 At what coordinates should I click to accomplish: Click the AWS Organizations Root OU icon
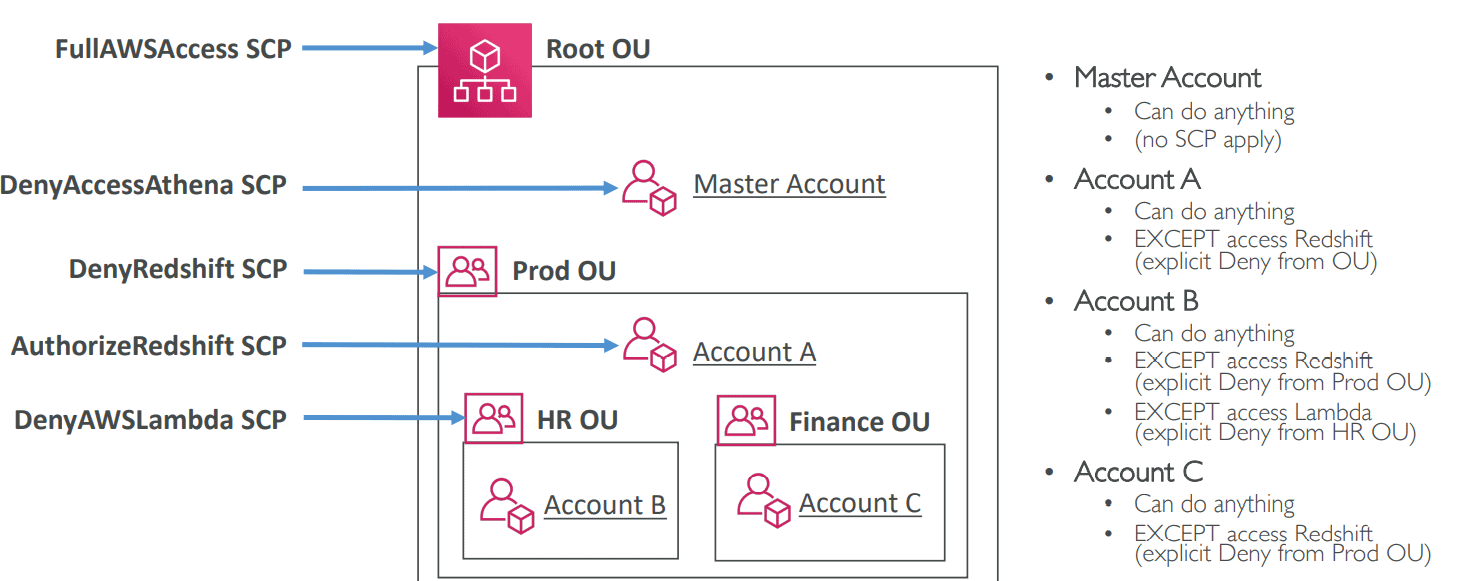pyautogui.click(x=485, y=70)
